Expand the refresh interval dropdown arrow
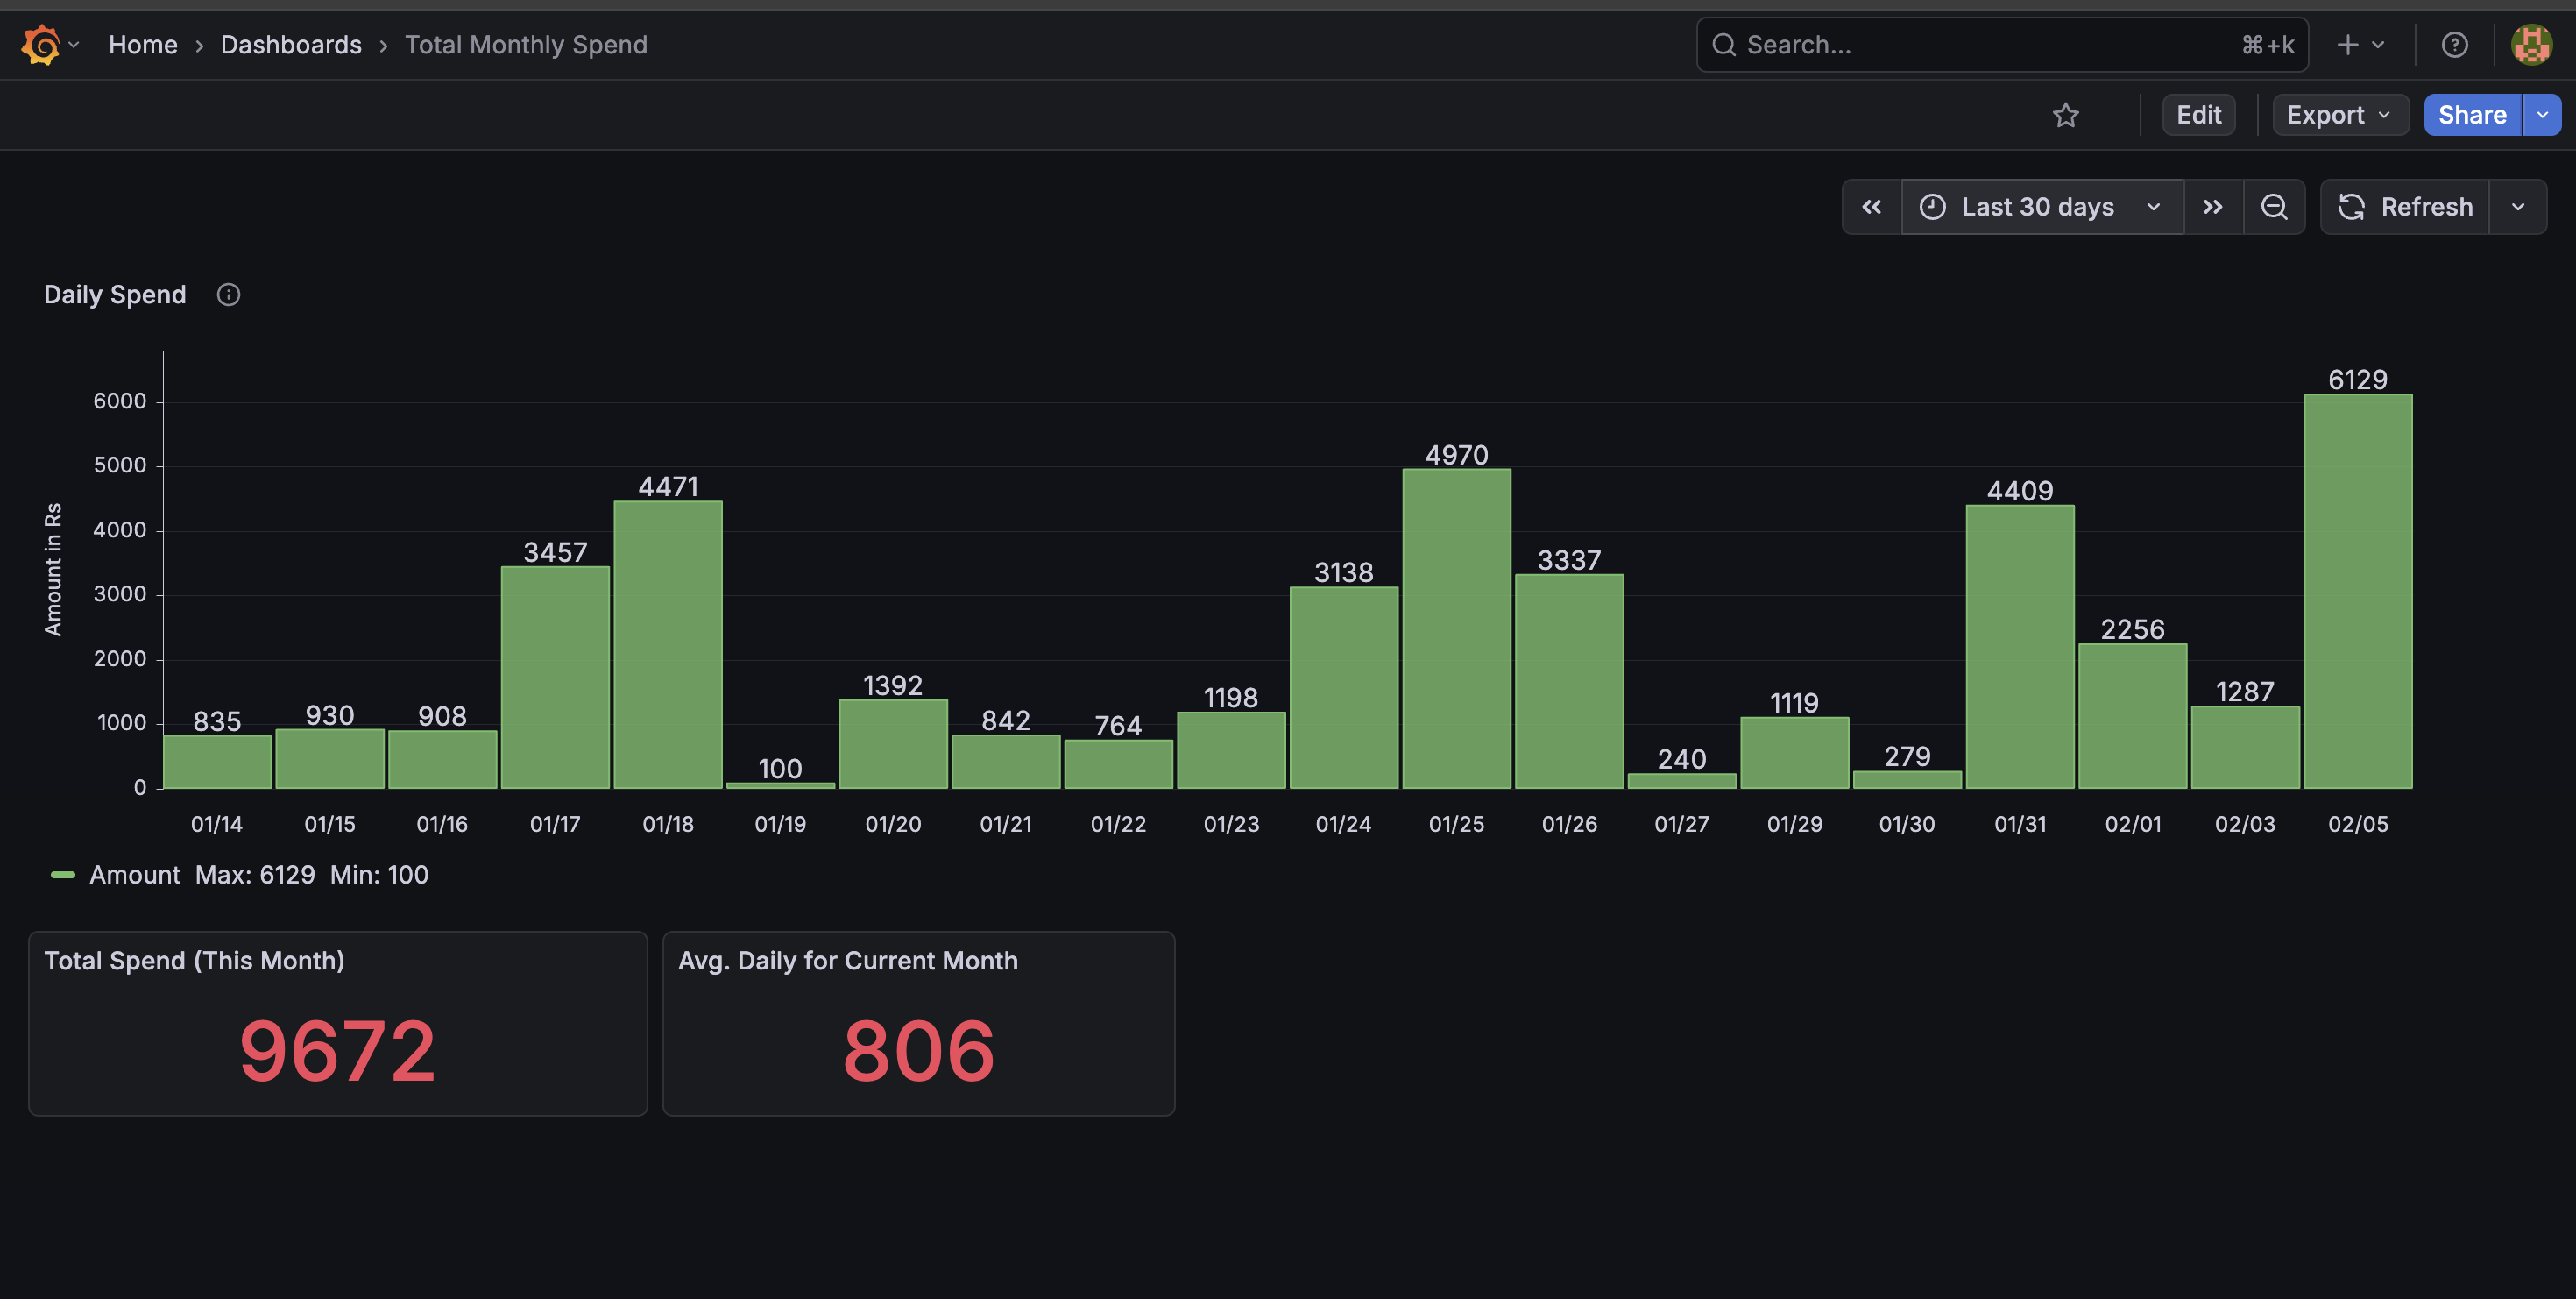The height and width of the screenshot is (1299, 2576). [x=2517, y=207]
